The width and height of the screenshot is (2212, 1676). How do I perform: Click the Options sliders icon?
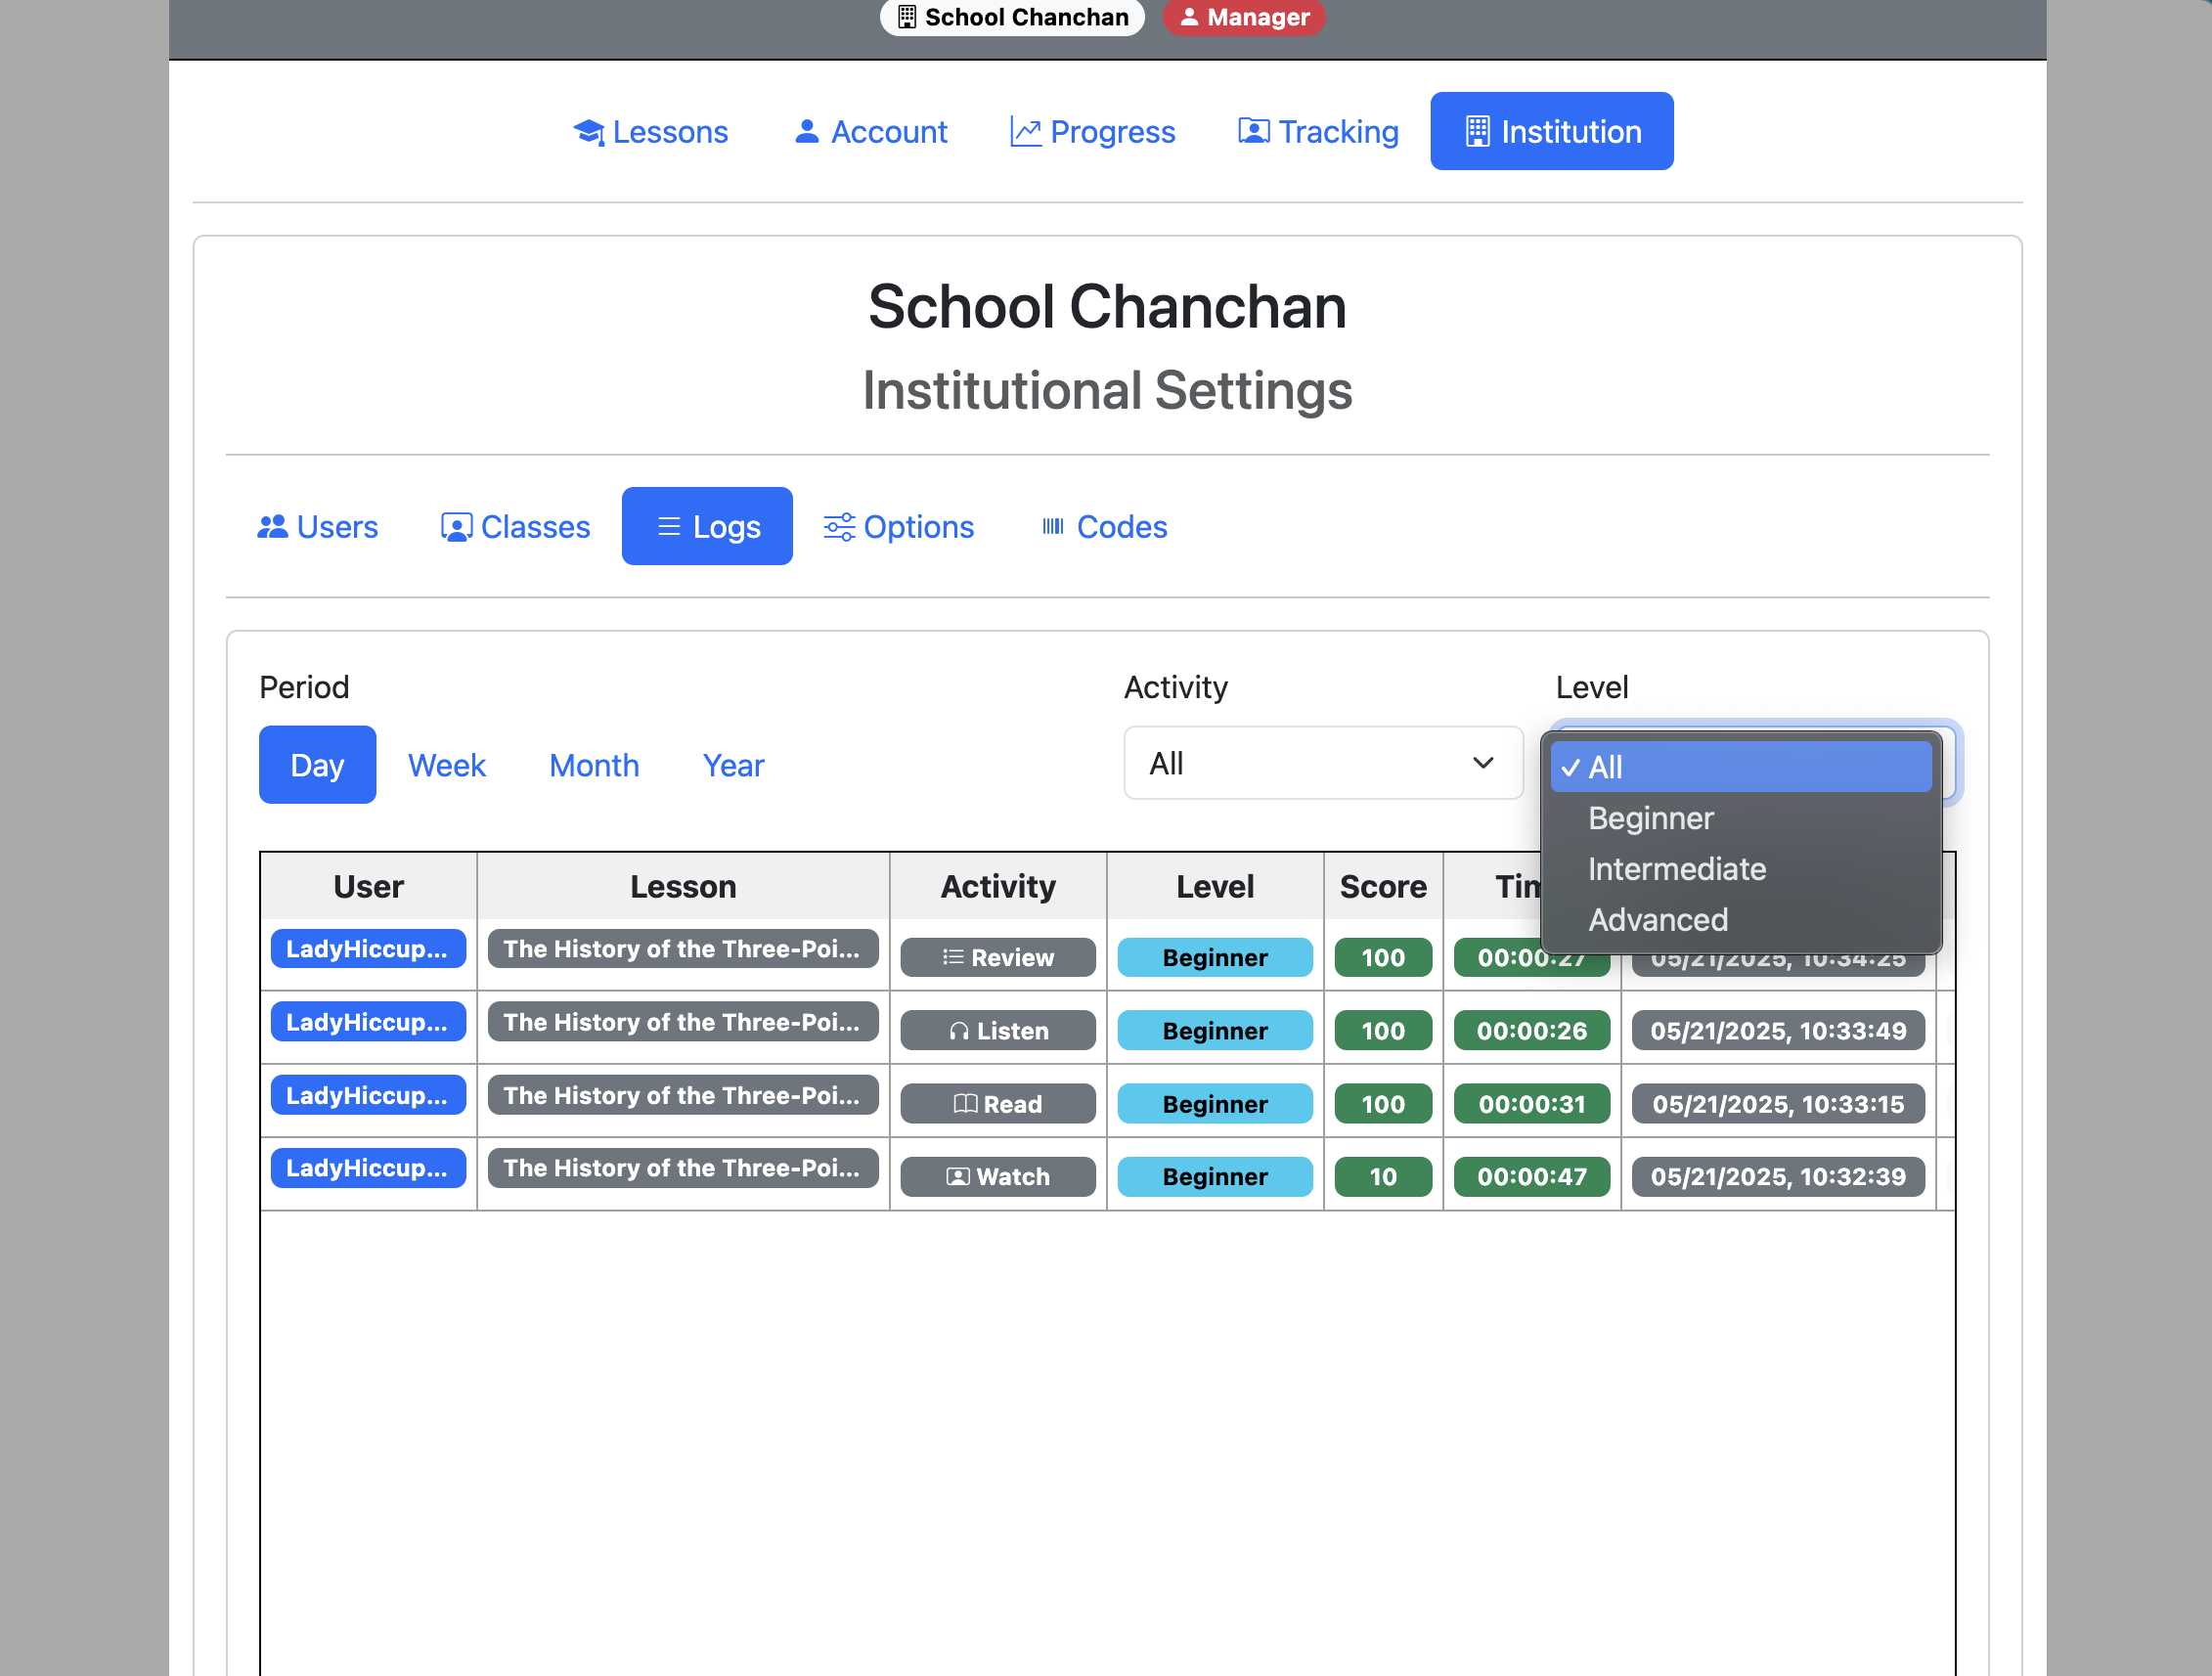(x=839, y=527)
